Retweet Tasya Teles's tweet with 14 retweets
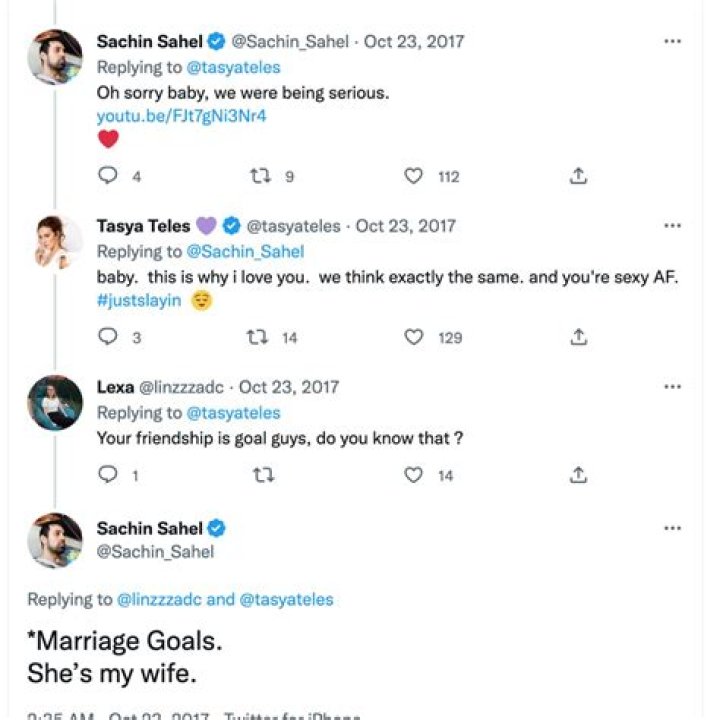Screen dimensions: 720x720 pyautogui.click(x=258, y=338)
